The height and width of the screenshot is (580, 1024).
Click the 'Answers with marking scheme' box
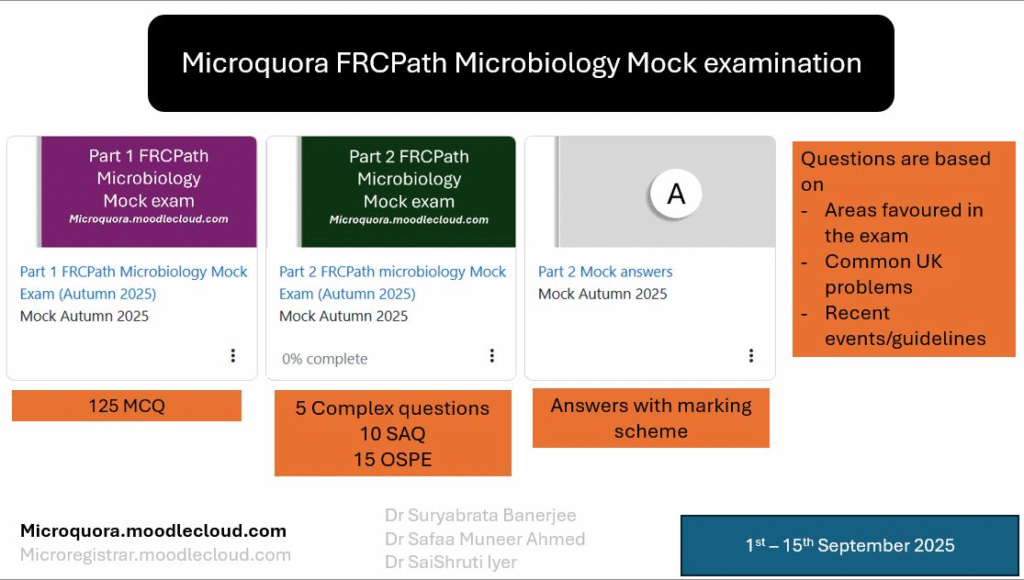[x=650, y=418]
